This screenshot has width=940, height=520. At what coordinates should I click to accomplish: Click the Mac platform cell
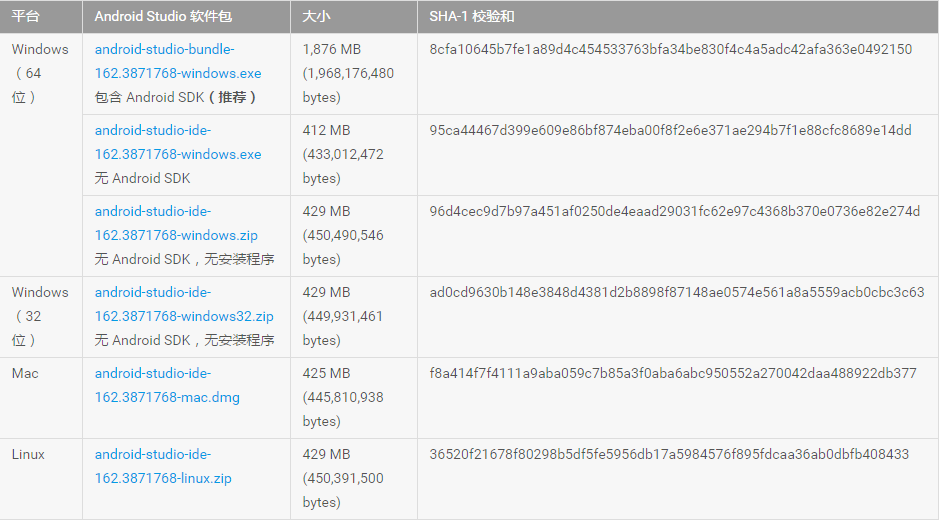[25, 373]
